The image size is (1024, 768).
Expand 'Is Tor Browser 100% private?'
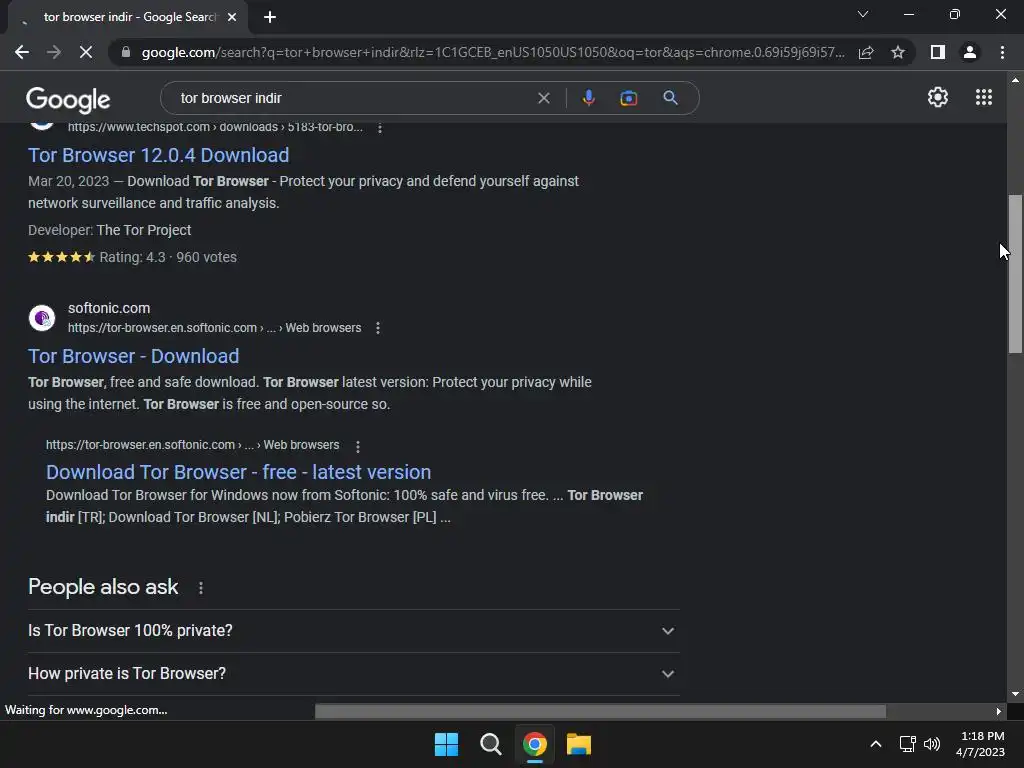pos(353,631)
